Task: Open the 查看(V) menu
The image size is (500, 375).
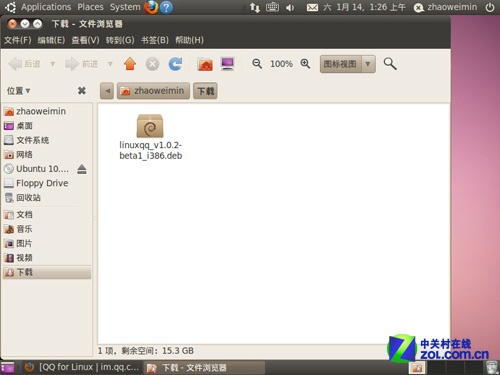Action: point(85,40)
